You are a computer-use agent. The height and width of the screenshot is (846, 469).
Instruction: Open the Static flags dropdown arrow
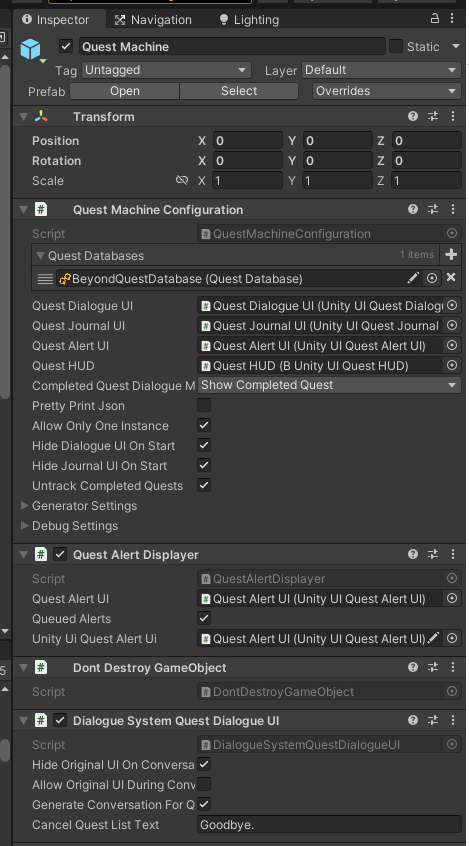tap(456, 46)
